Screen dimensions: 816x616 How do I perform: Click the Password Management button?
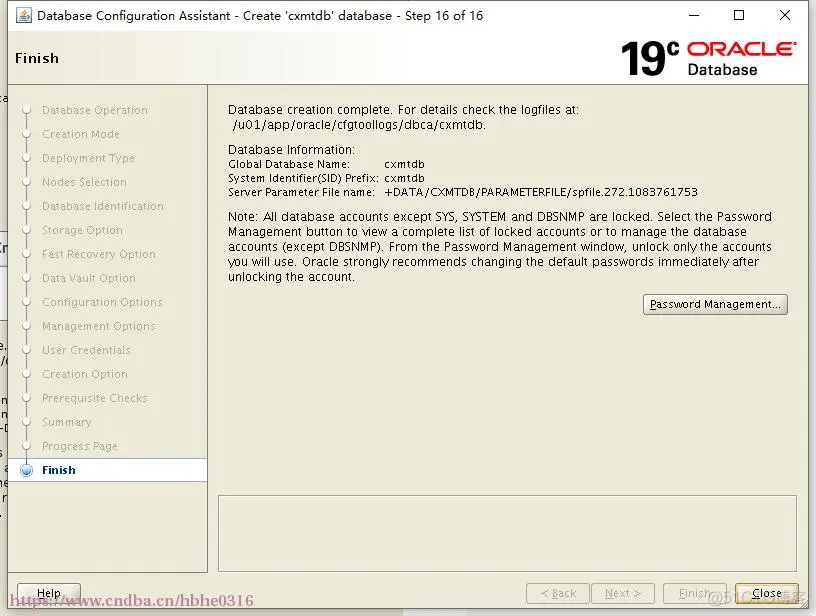coord(715,304)
